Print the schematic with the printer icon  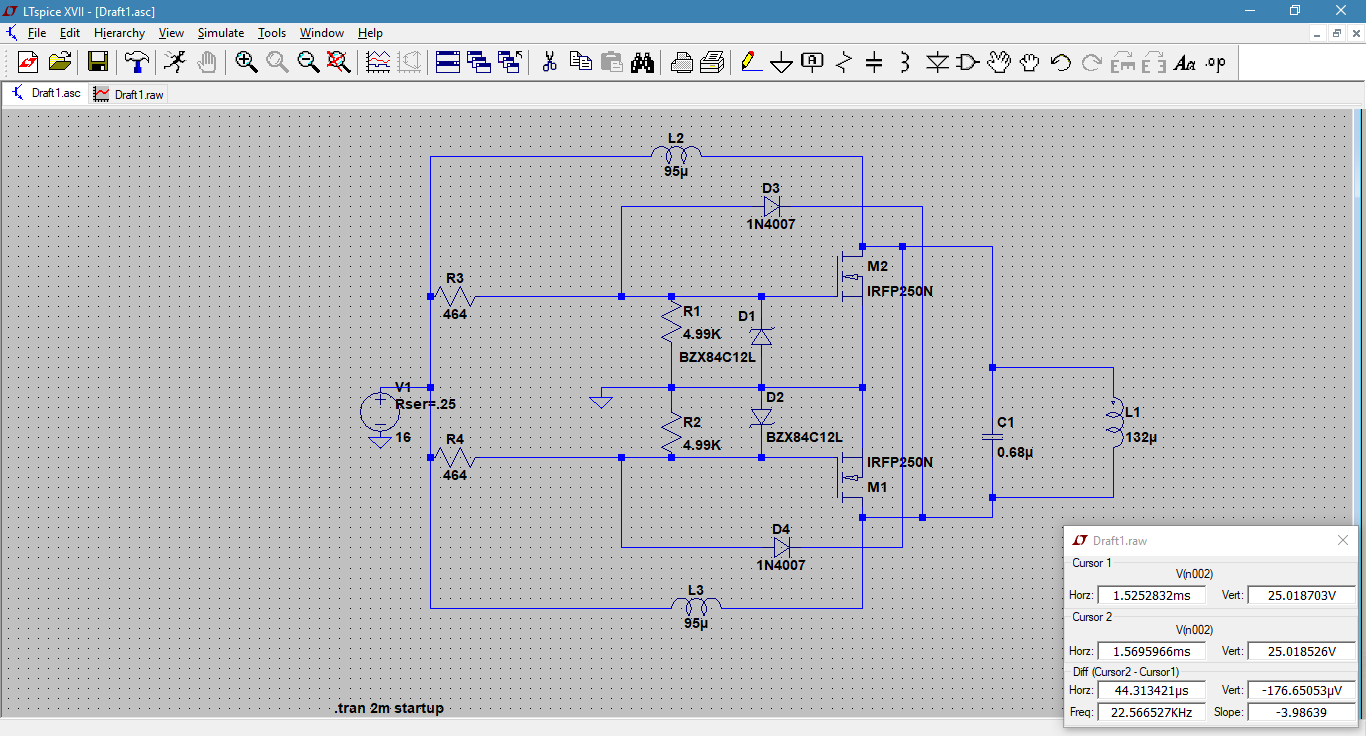pos(712,62)
